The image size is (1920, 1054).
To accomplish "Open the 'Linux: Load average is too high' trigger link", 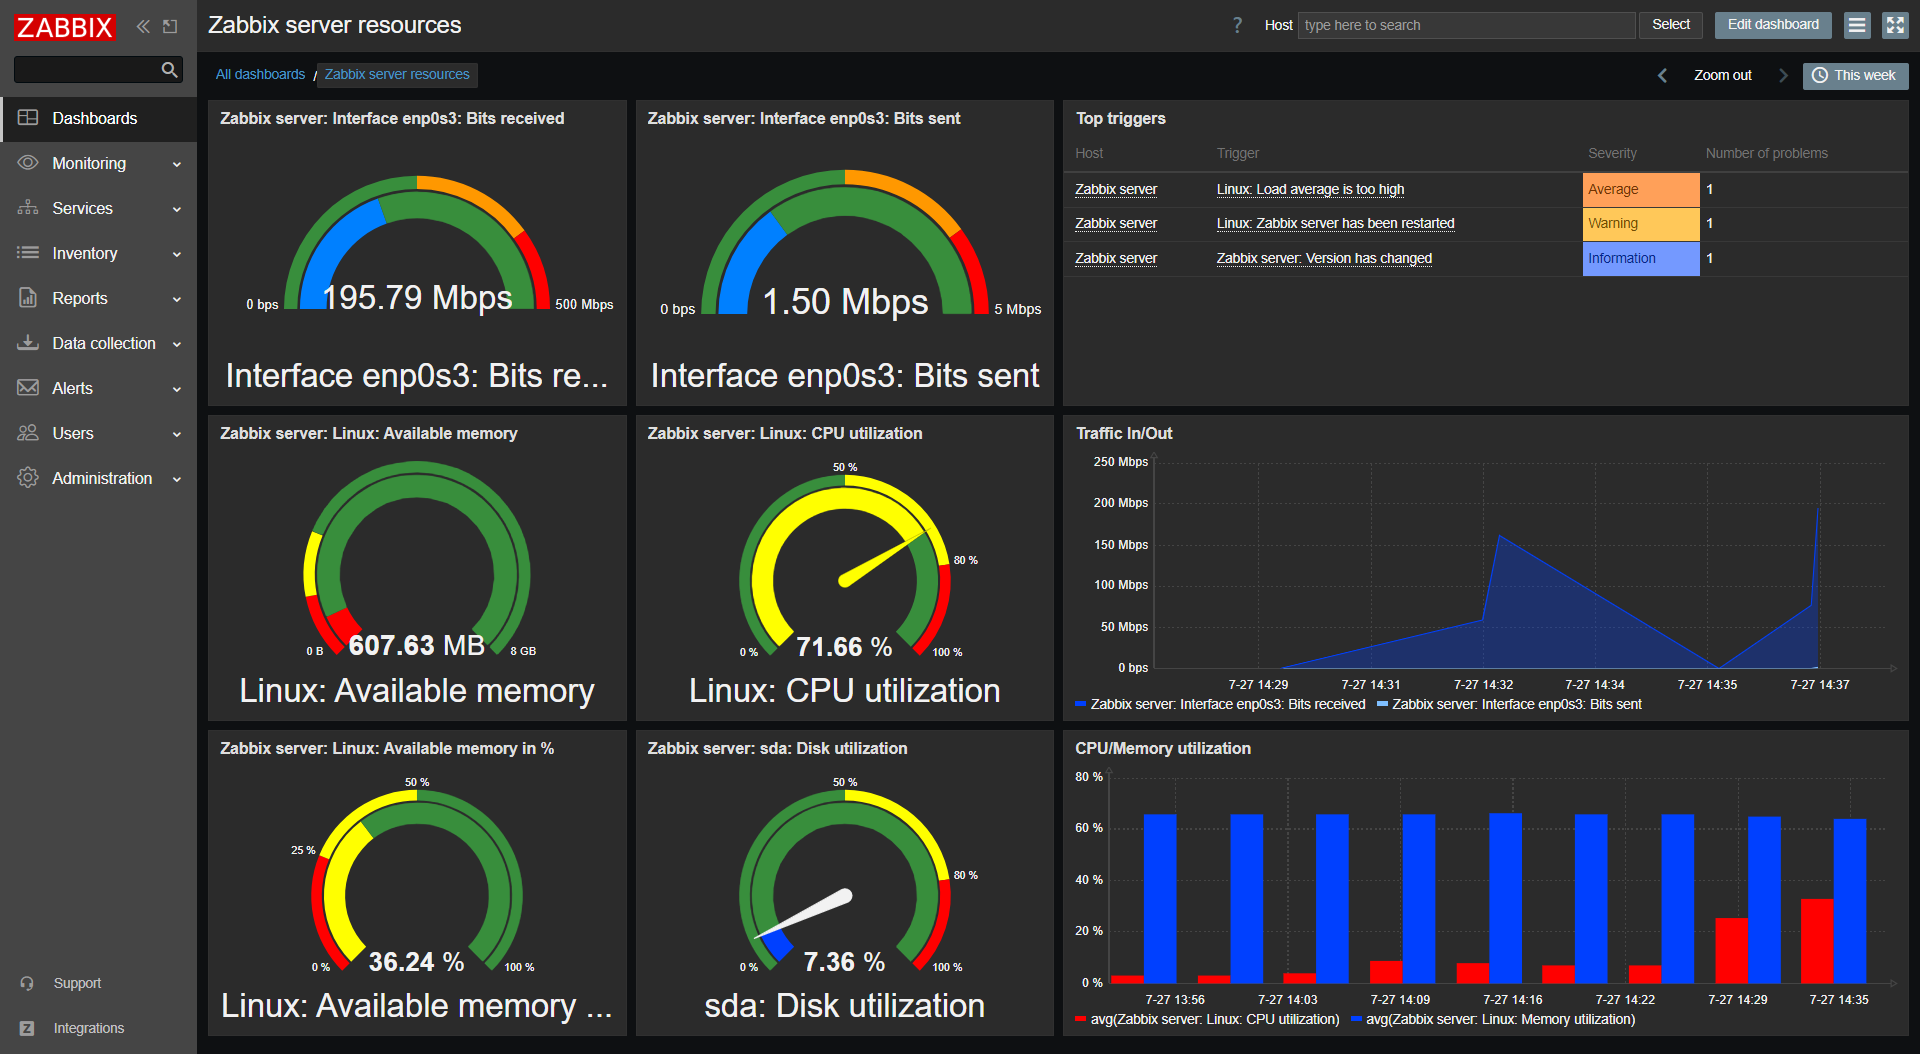I will click(1310, 189).
